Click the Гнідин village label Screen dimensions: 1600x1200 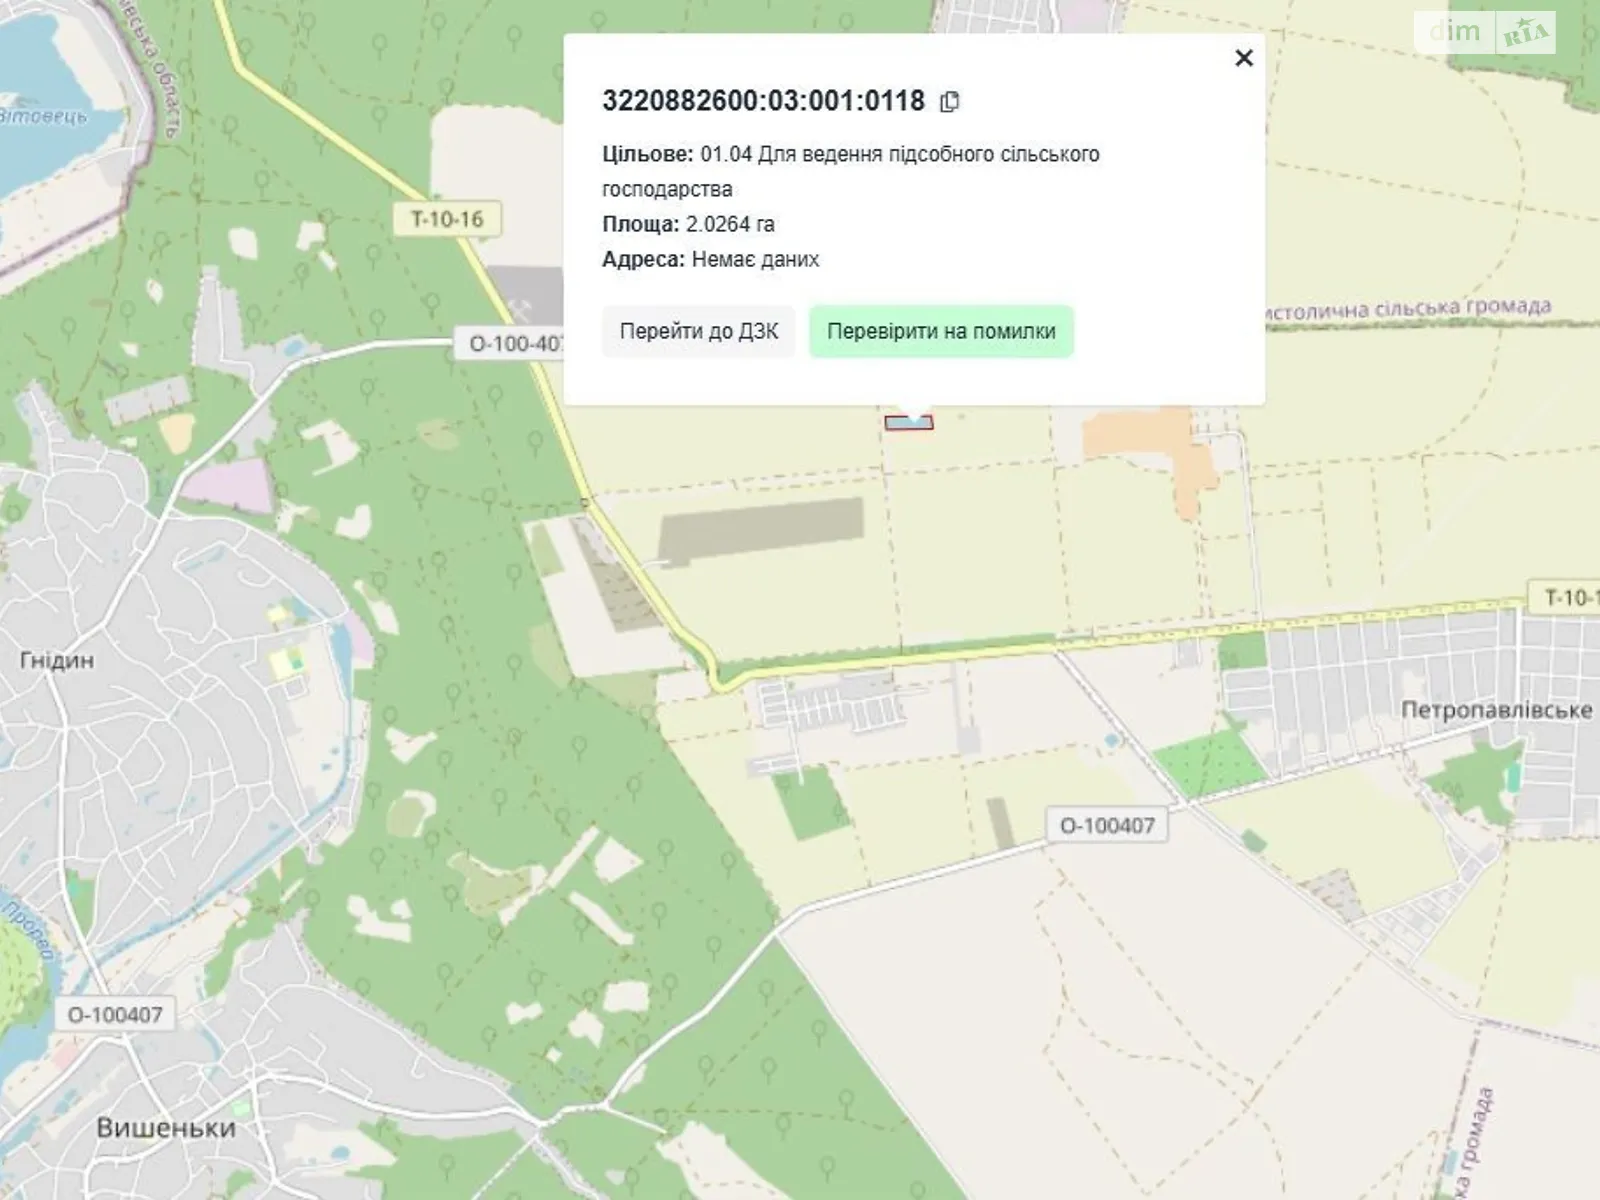(x=57, y=660)
